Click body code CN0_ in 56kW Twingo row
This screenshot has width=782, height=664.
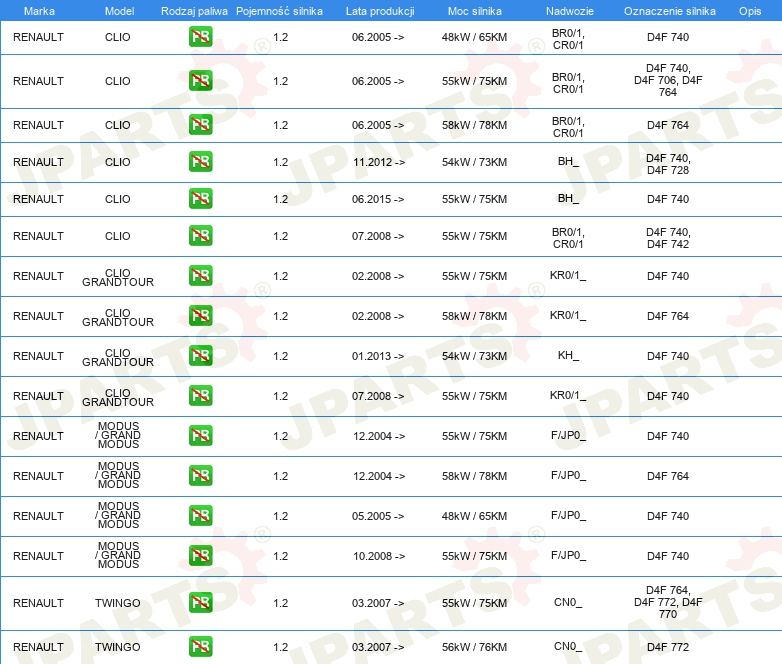[x=568, y=647]
